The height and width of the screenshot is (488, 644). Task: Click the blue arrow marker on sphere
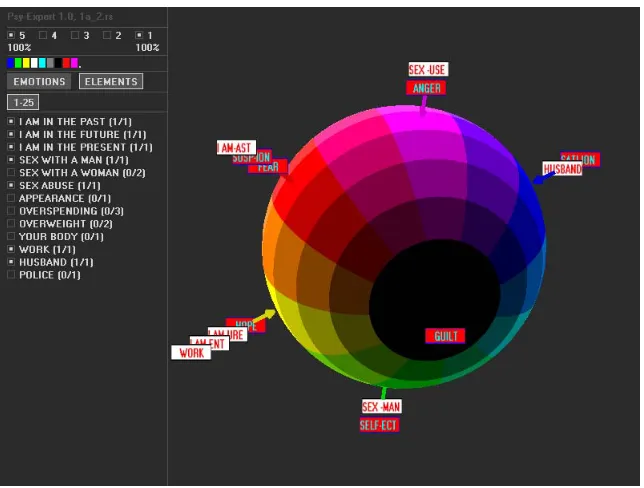(543, 178)
